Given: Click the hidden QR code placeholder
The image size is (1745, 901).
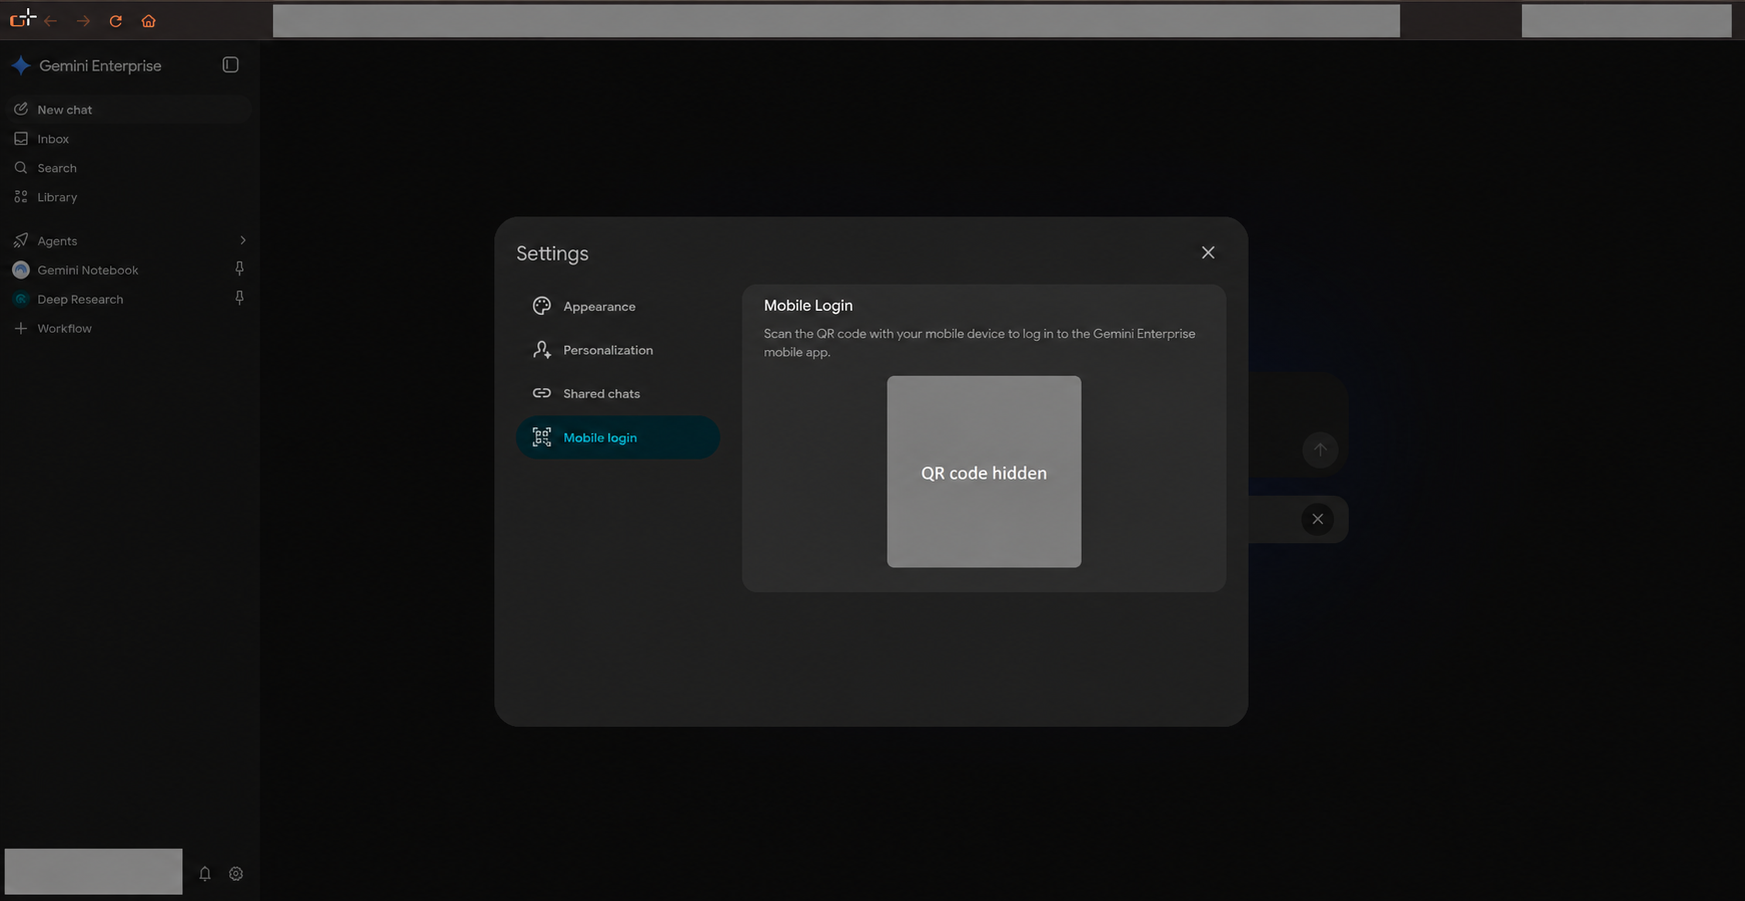Looking at the screenshot, I should coord(984,472).
